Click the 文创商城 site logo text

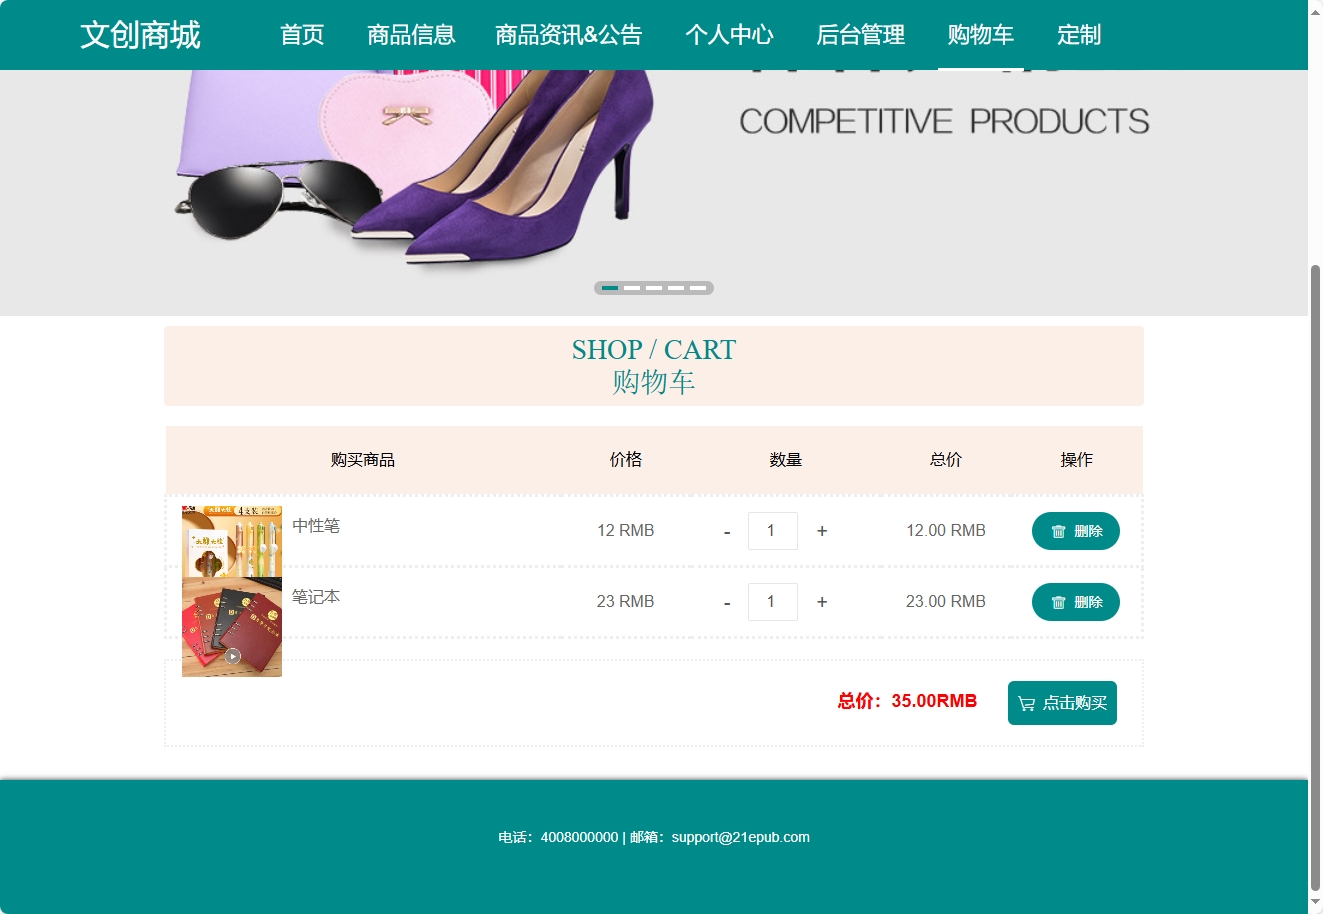(x=141, y=35)
